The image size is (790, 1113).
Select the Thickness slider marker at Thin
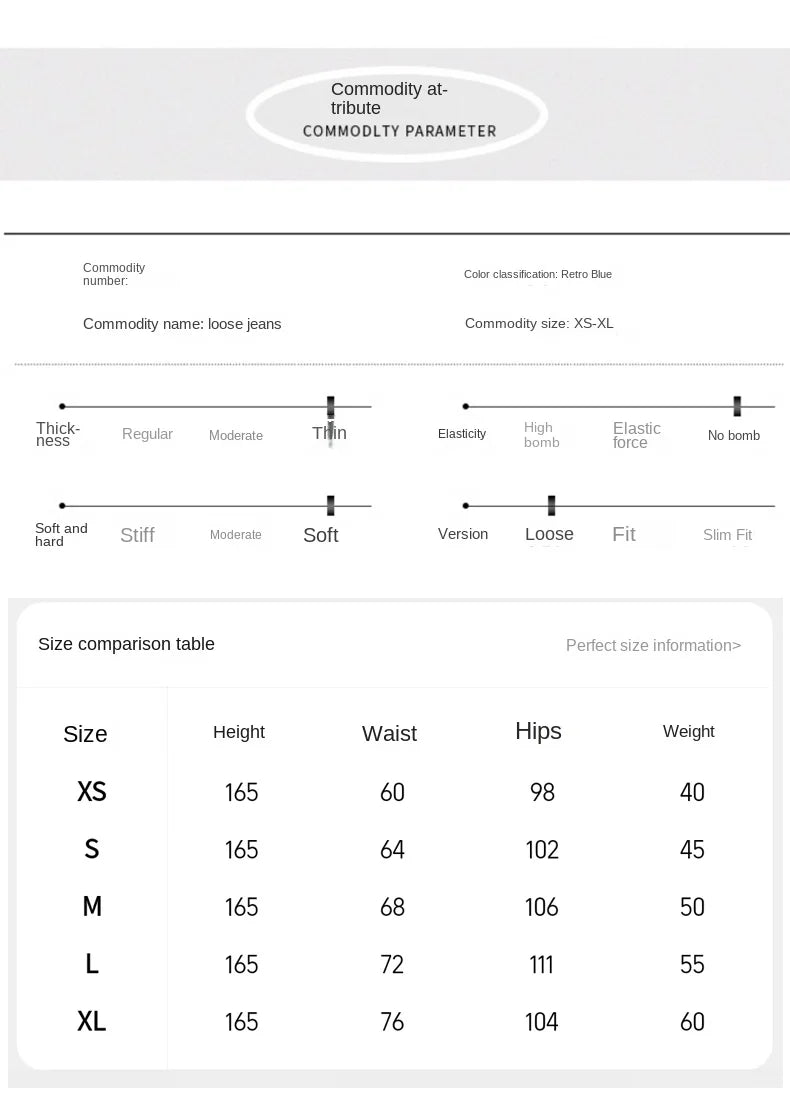[x=331, y=407]
